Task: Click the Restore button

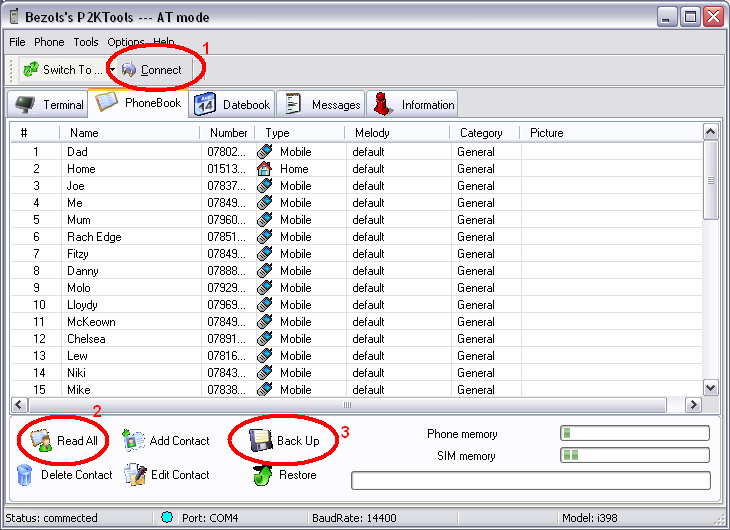Action: click(284, 475)
